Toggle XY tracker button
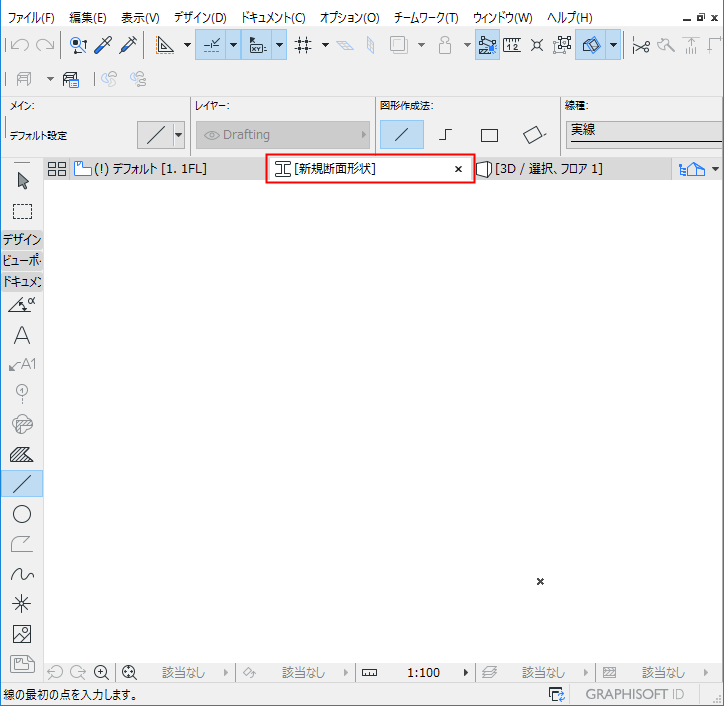This screenshot has width=724, height=706. click(257, 45)
